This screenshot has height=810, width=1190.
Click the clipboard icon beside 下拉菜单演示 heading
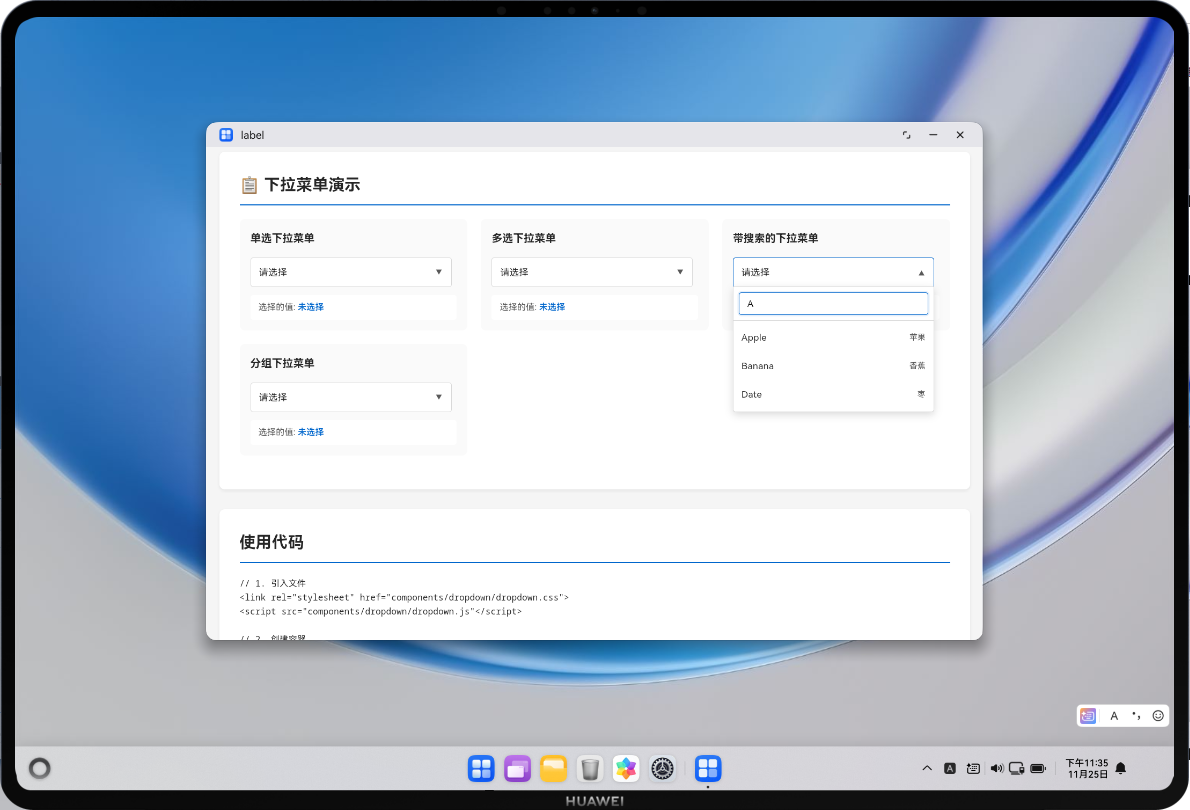click(250, 184)
